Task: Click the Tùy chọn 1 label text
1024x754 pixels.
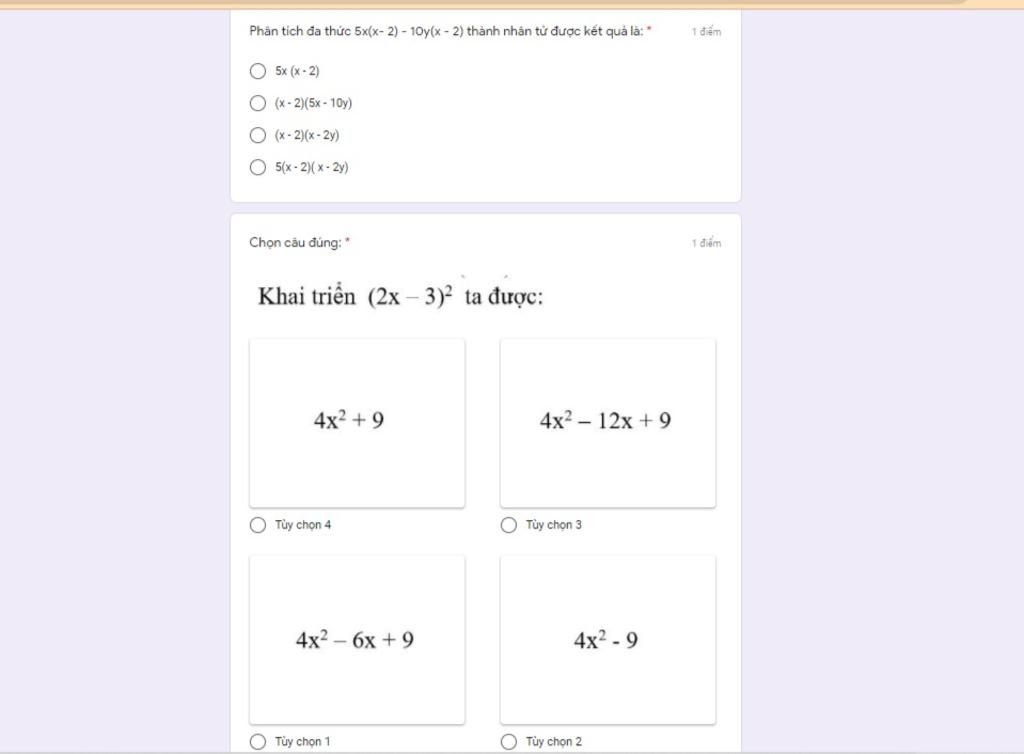Action: coord(302,742)
